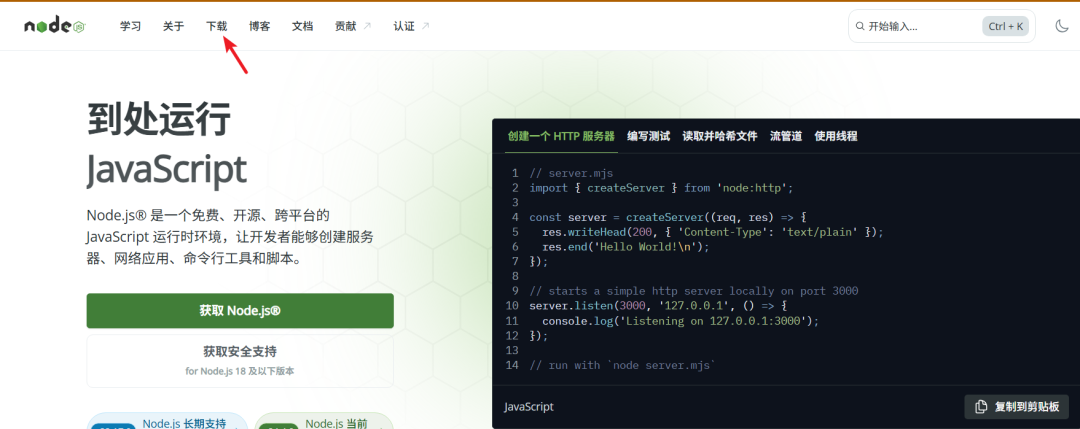Image resolution: width=1080 pixels, height=429 pixels.
Task: Click the copy clipboard icon
Action: tap(981, 406)
